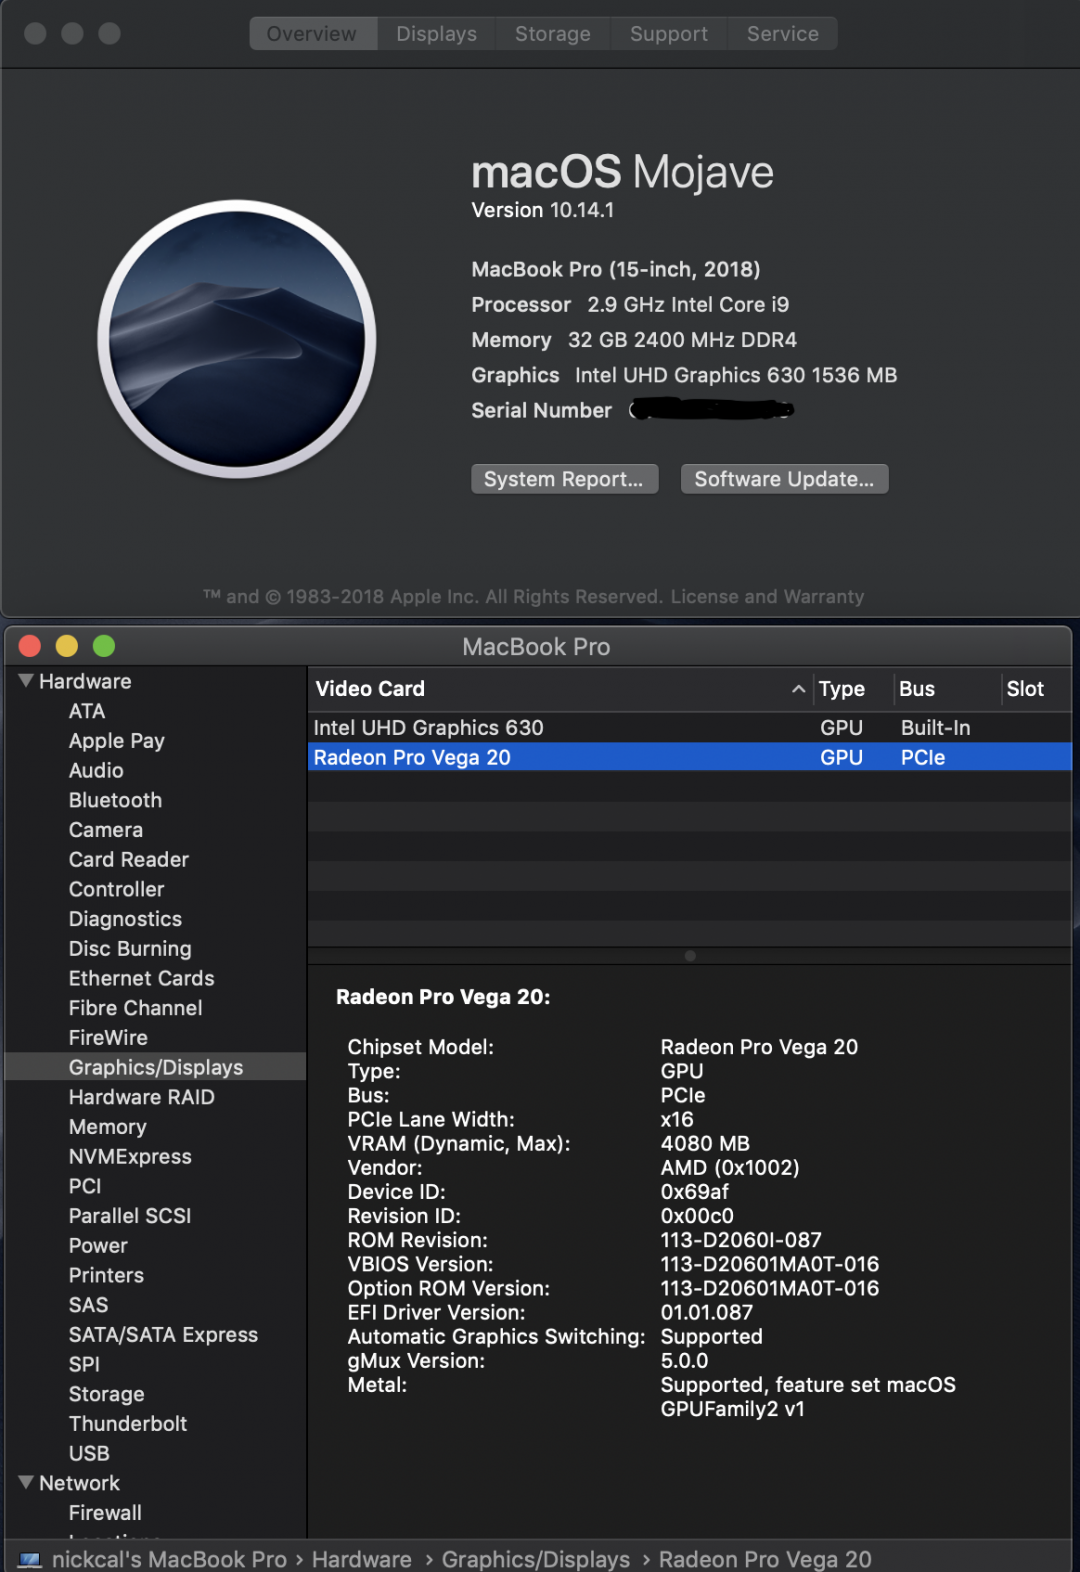Open the Storage tab
This screenshot has height=1572, width=1080.
tap(552, 34)
